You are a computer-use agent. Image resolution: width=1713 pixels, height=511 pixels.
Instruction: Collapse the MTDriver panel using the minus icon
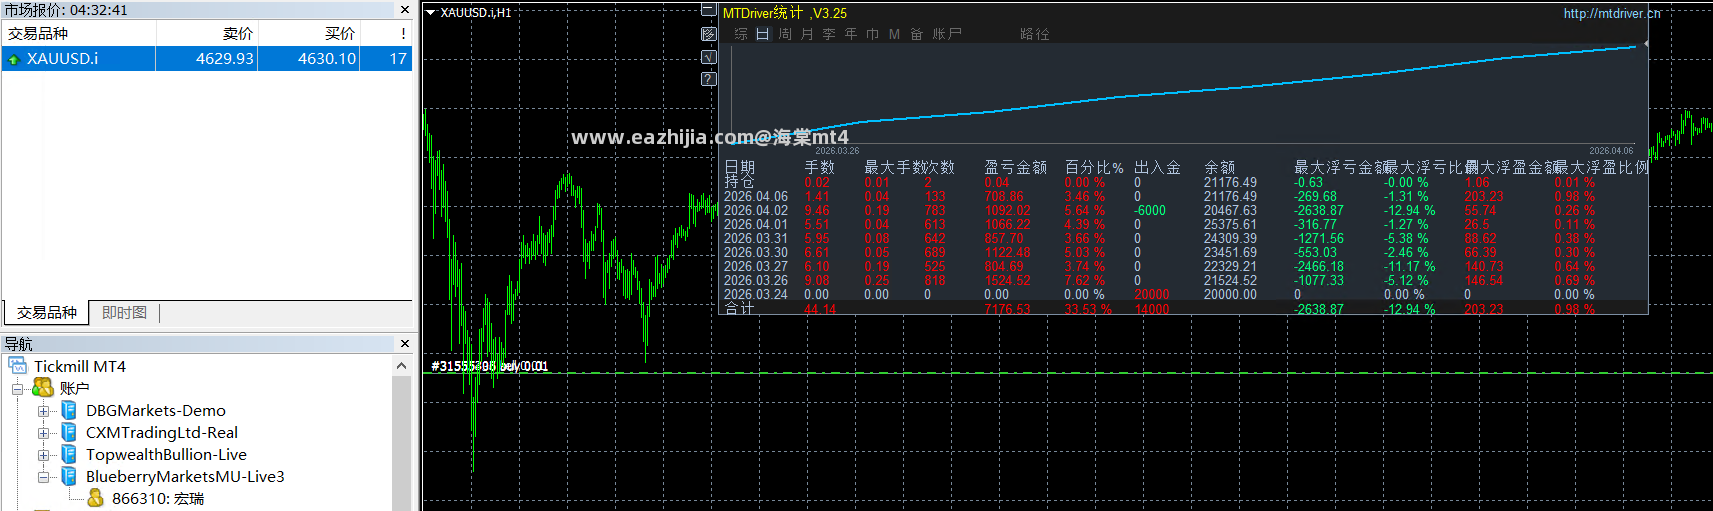click(x=708, y=11)
